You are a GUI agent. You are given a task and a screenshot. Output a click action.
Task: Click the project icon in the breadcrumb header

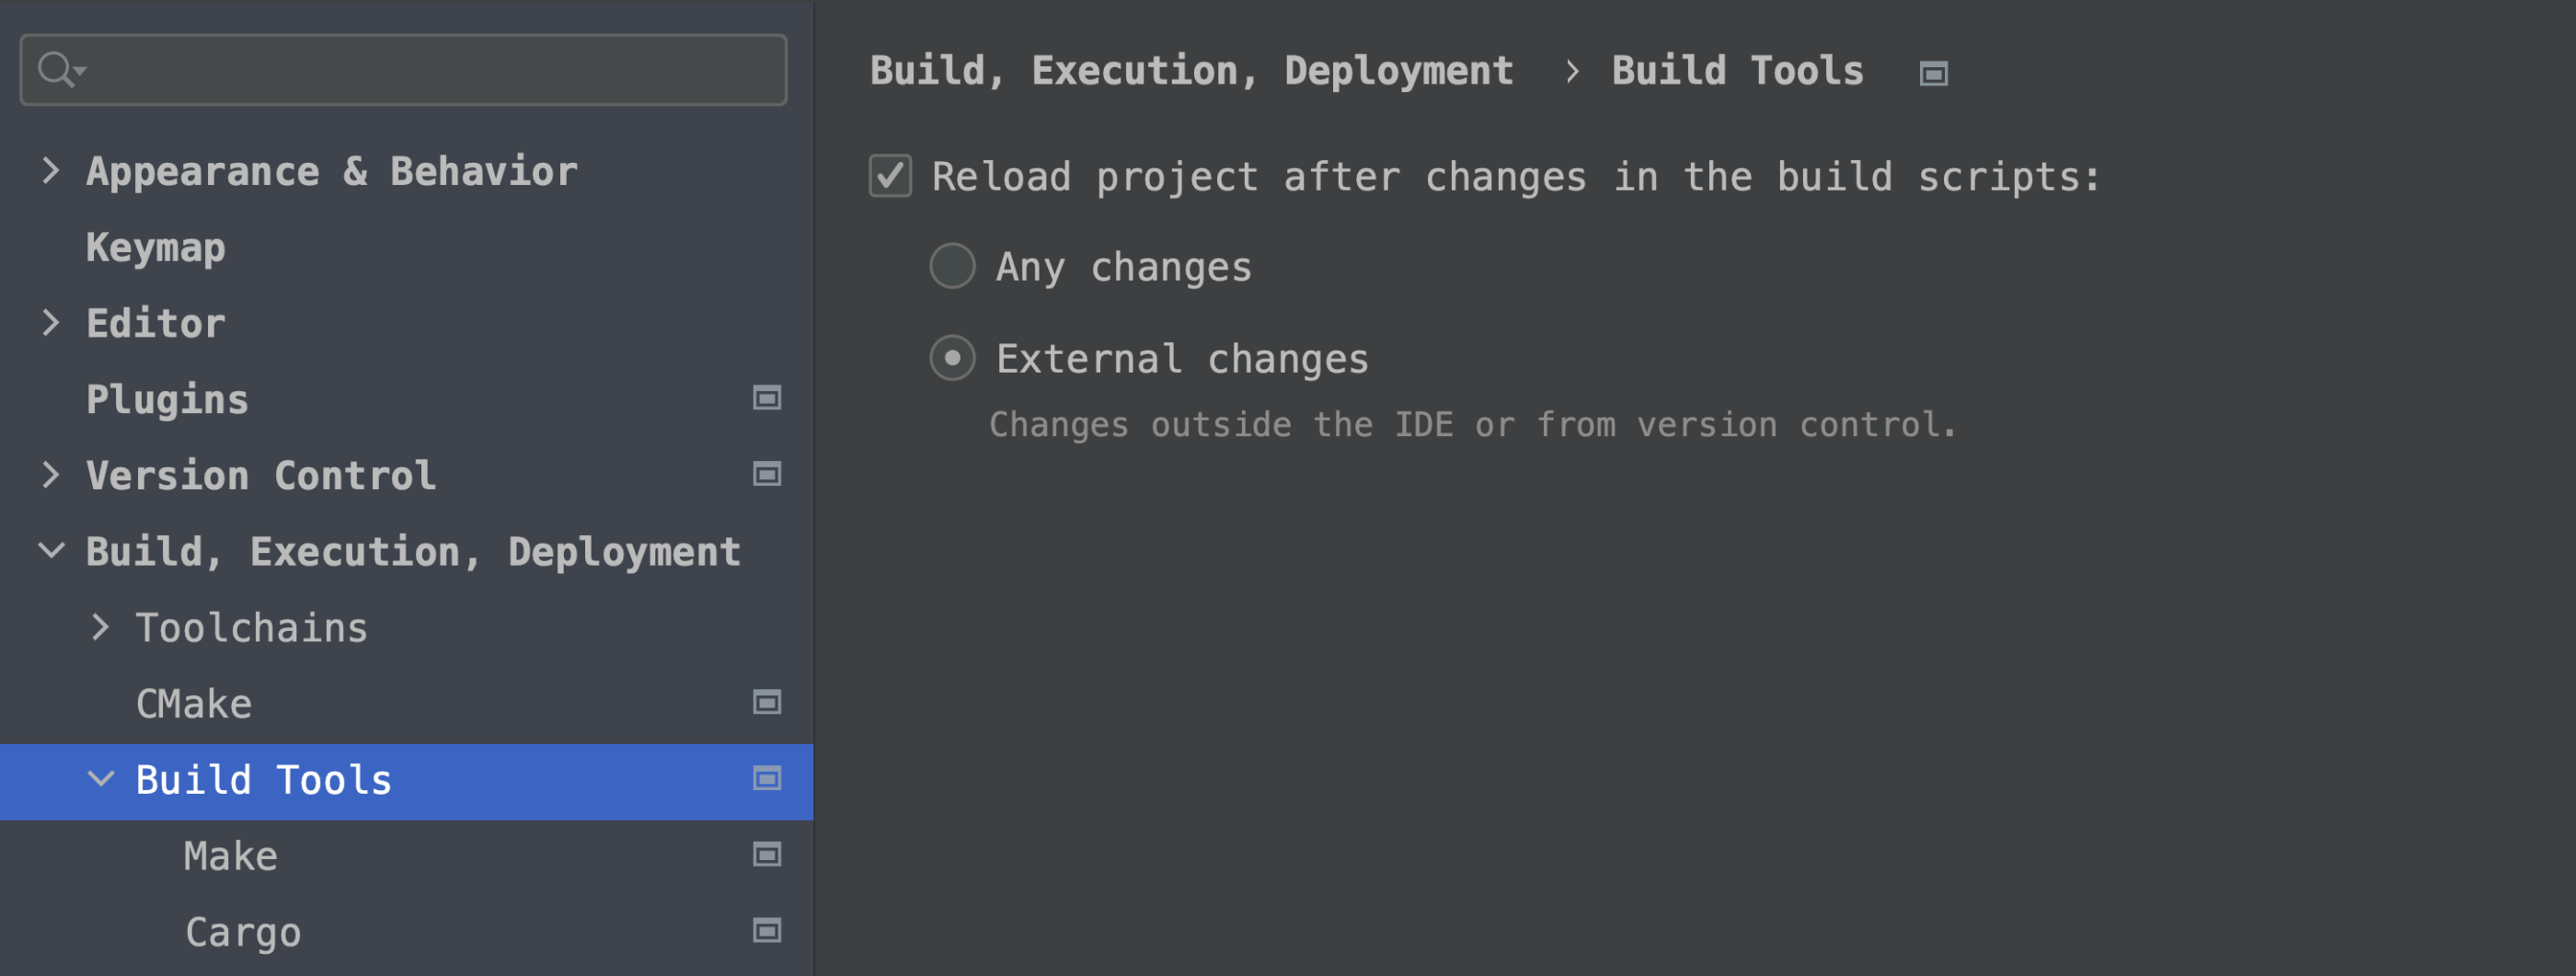coord(1933,73)
